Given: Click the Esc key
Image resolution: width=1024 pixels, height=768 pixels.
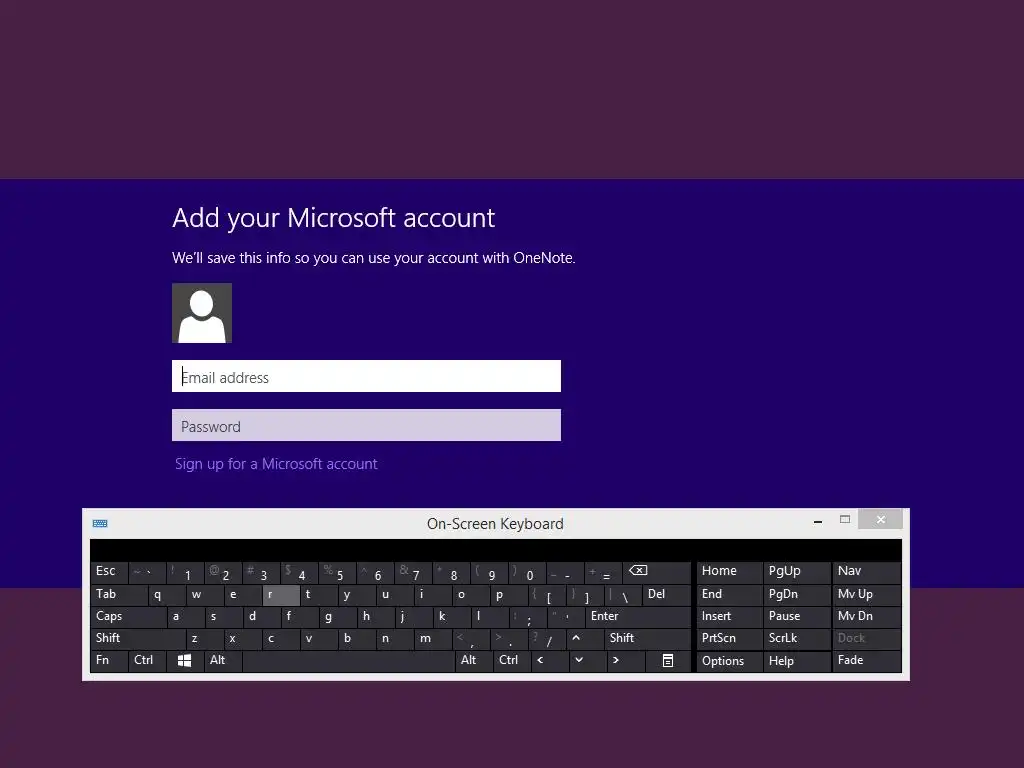Looking at the screenshot, I should 109,573.
